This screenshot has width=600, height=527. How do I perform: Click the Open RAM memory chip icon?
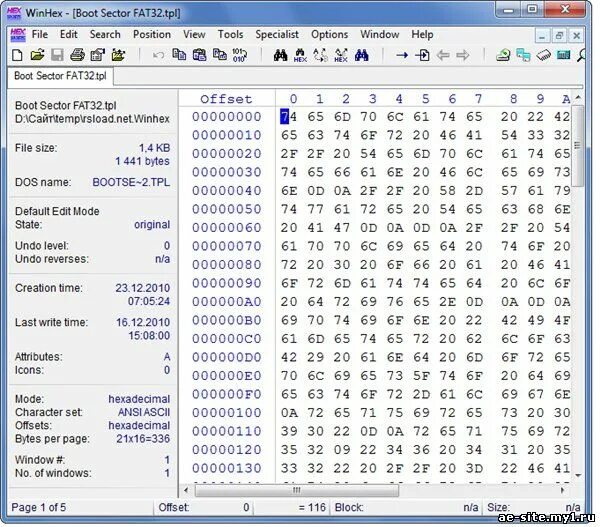click(543, 55)
